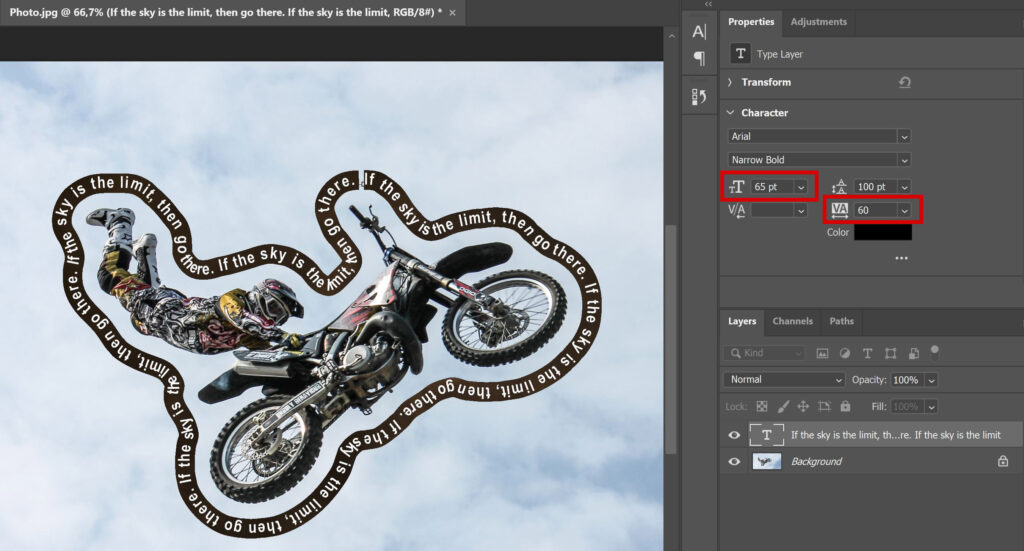The width and height of the screenshot is (1024, 551).
Task: Click the Background layer thumbnail
Action: 767,462
